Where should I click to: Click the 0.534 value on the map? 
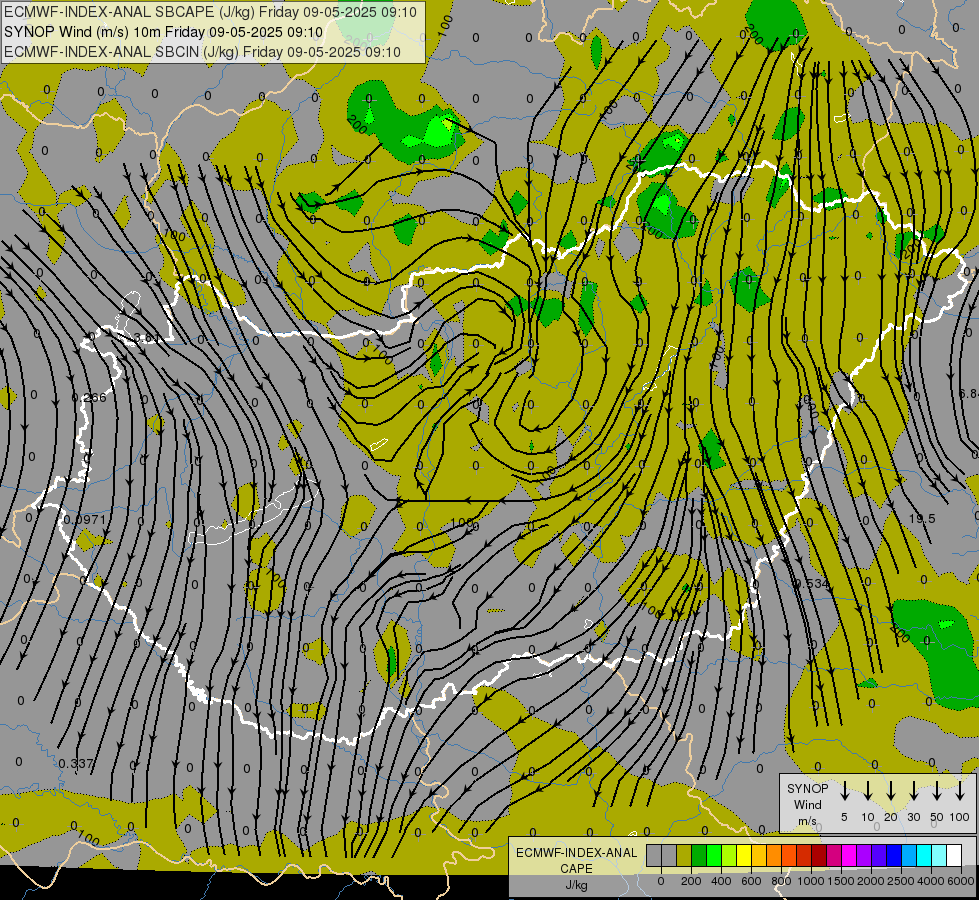click(812, 583)
